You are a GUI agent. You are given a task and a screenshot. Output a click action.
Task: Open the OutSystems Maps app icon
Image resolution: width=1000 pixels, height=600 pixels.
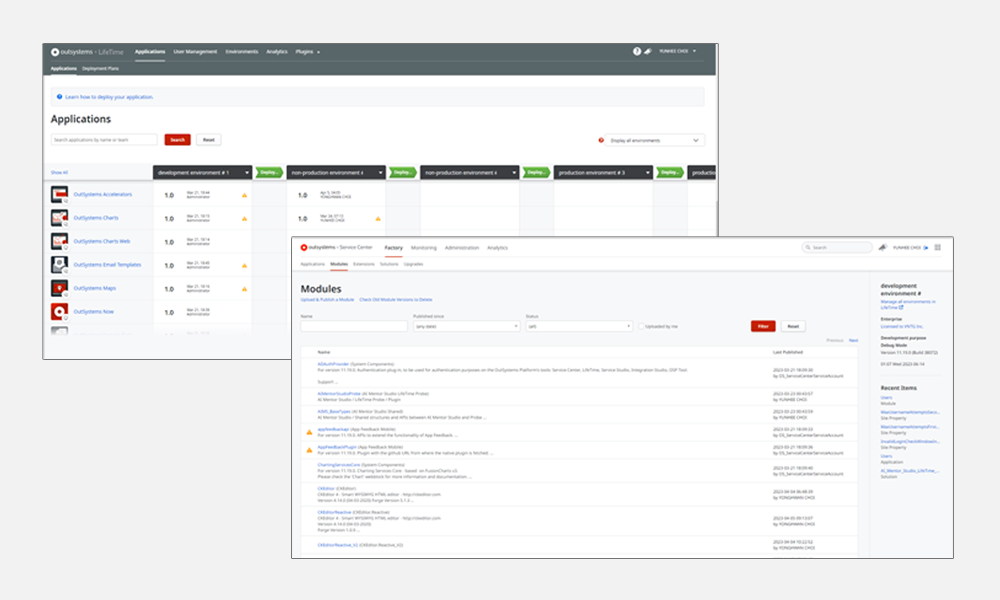59,288
